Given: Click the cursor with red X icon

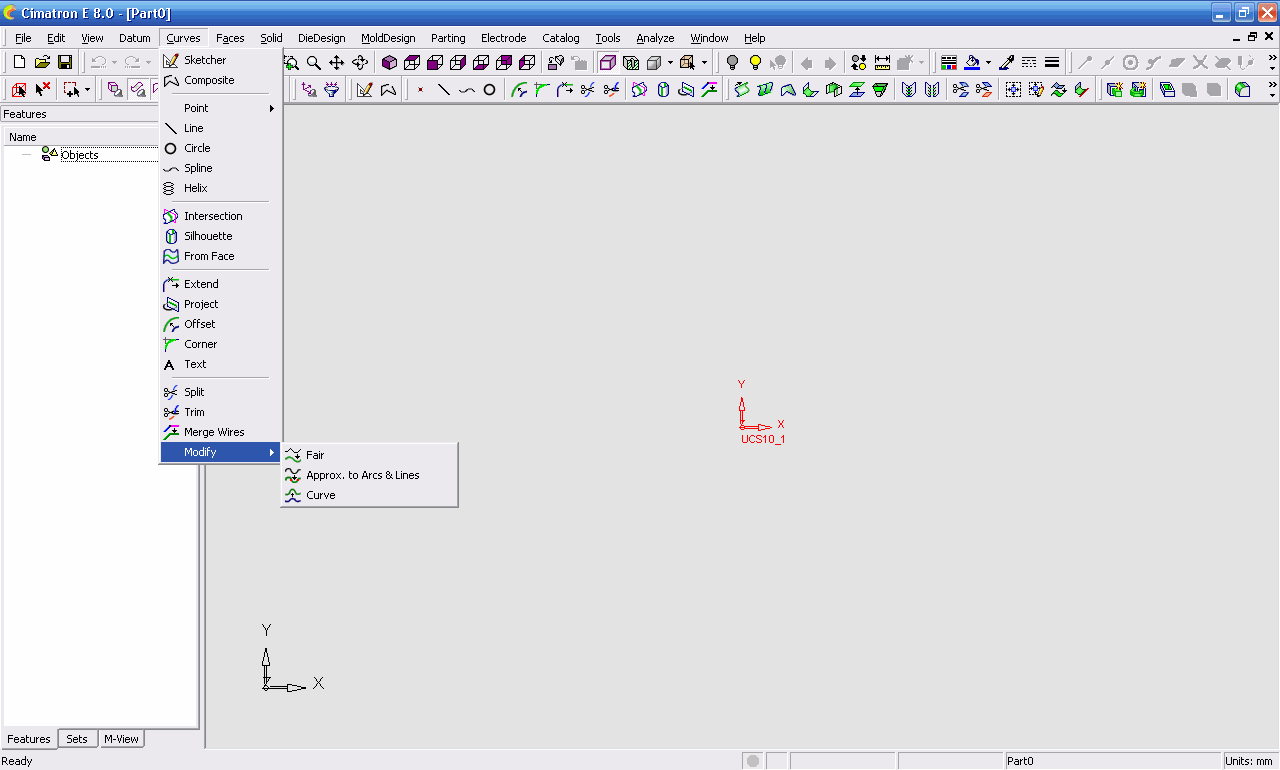Looking at the screenshot, I should pyautogui.click(x=42, y=89).
